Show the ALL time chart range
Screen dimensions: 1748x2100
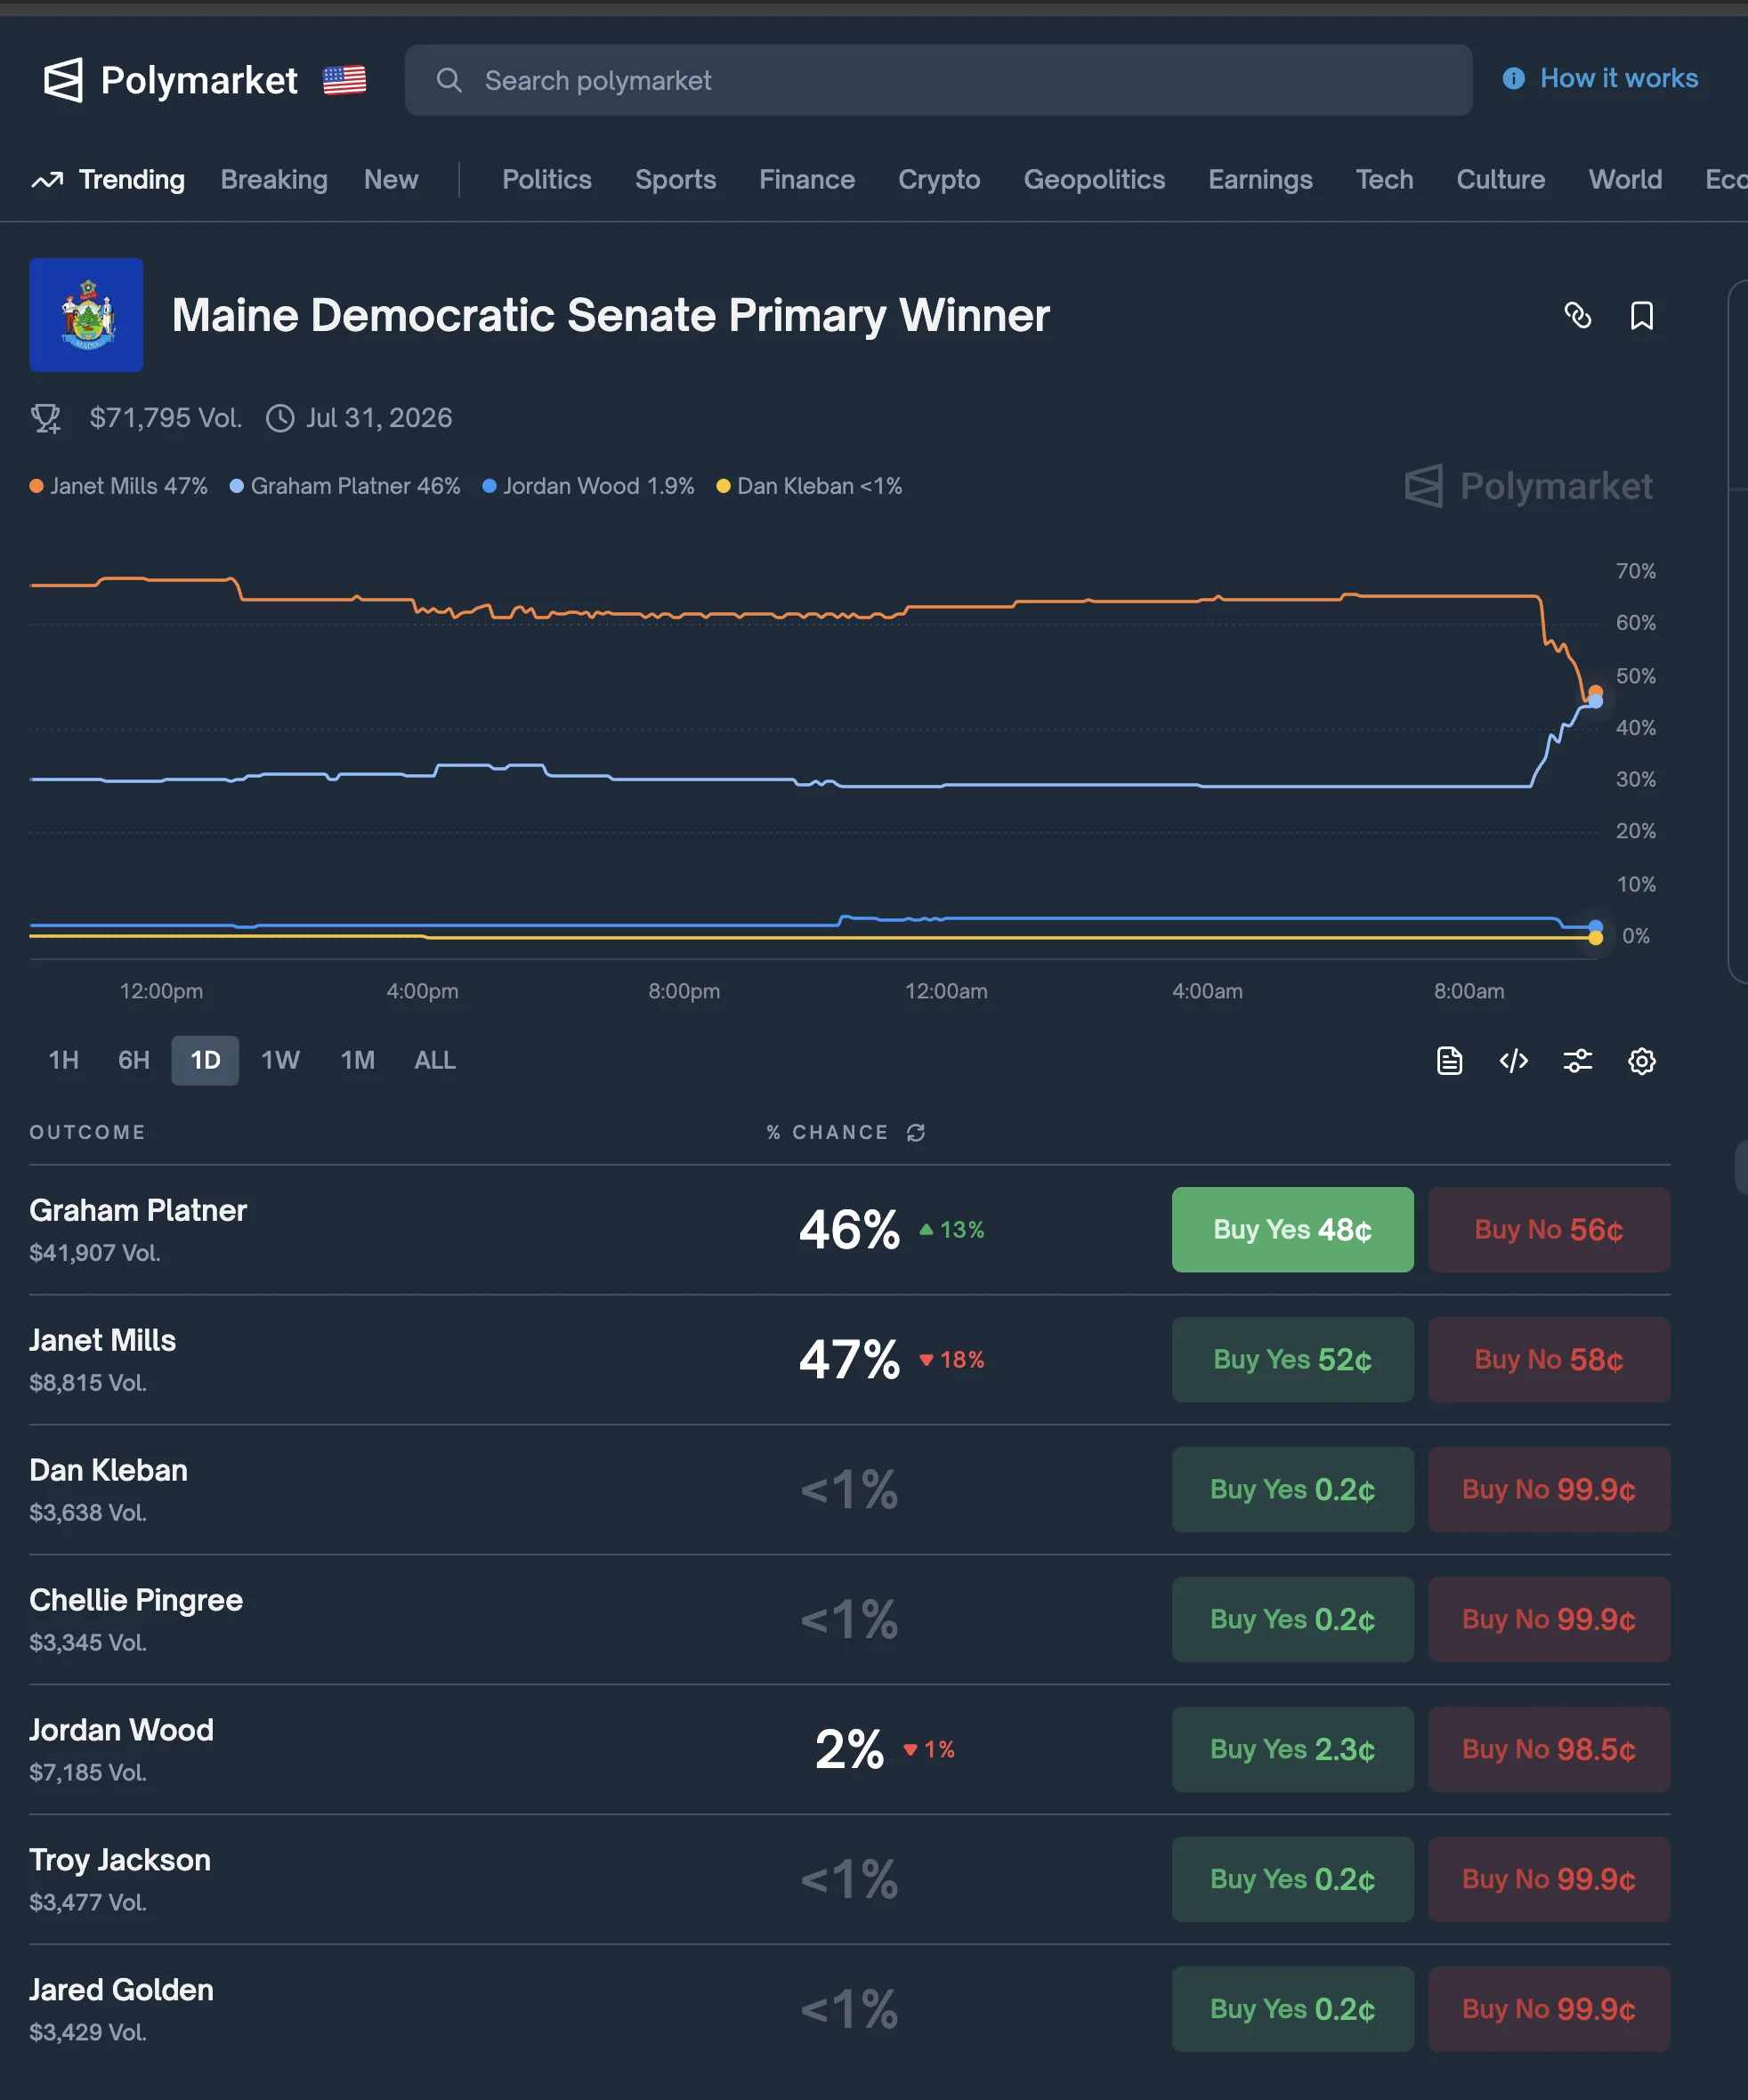click(x=435, y=1061)
